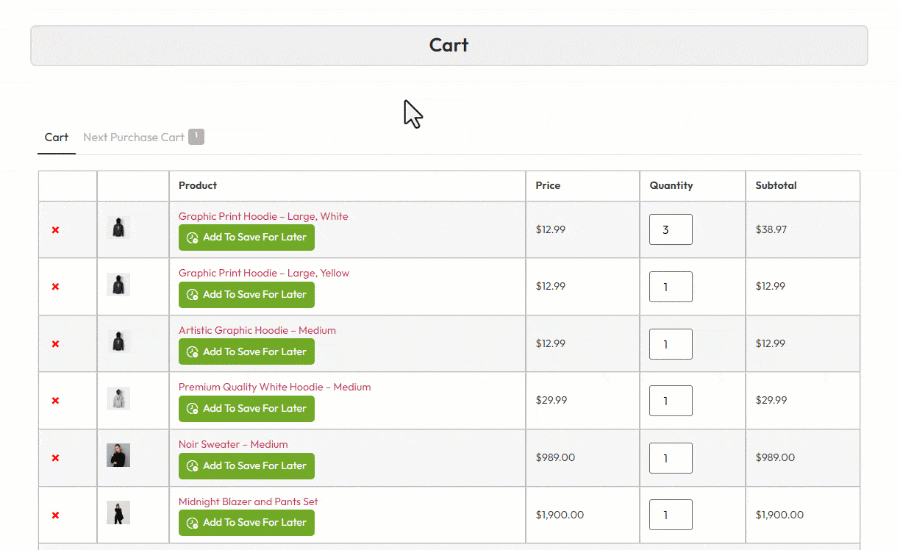900x550 pixels.
Task: Remove Premium Quality White Hoodie via red X
Action: 55,401
